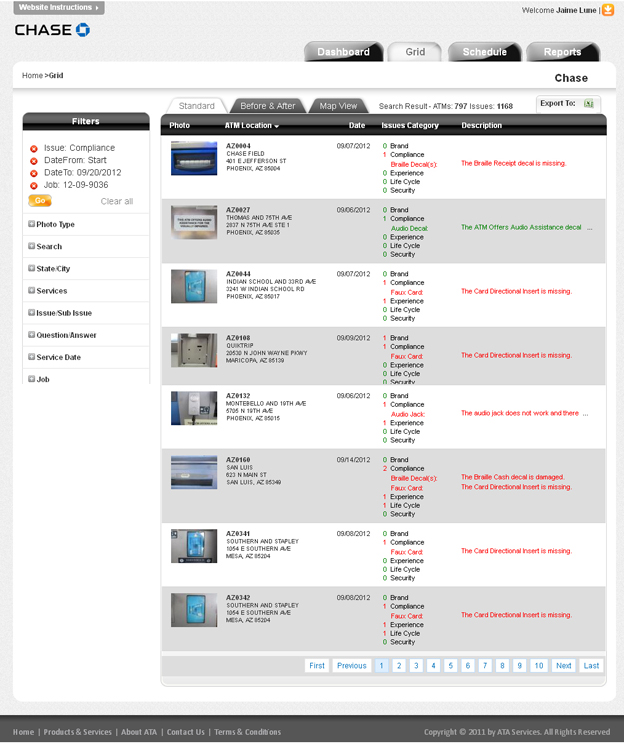
Task: Open the AZ0342 photo thumbnail
Action: [194, 610]
